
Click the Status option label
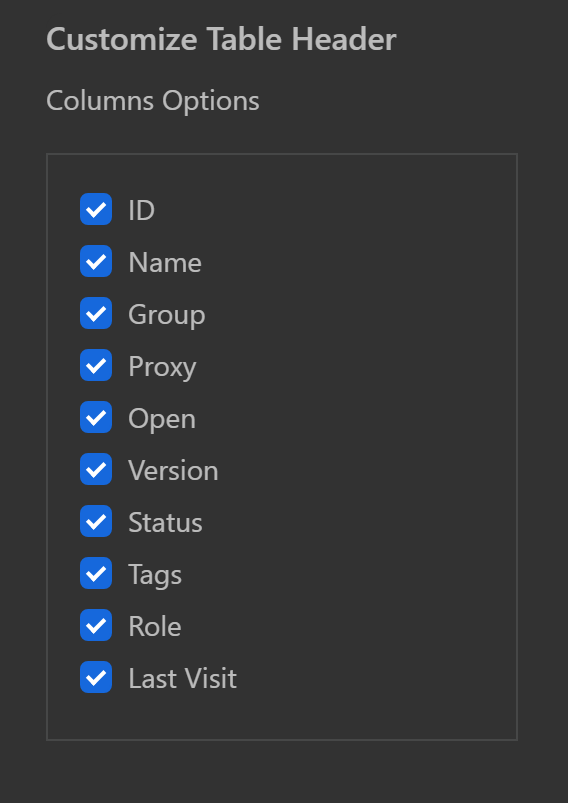click(x=165, y=522)
